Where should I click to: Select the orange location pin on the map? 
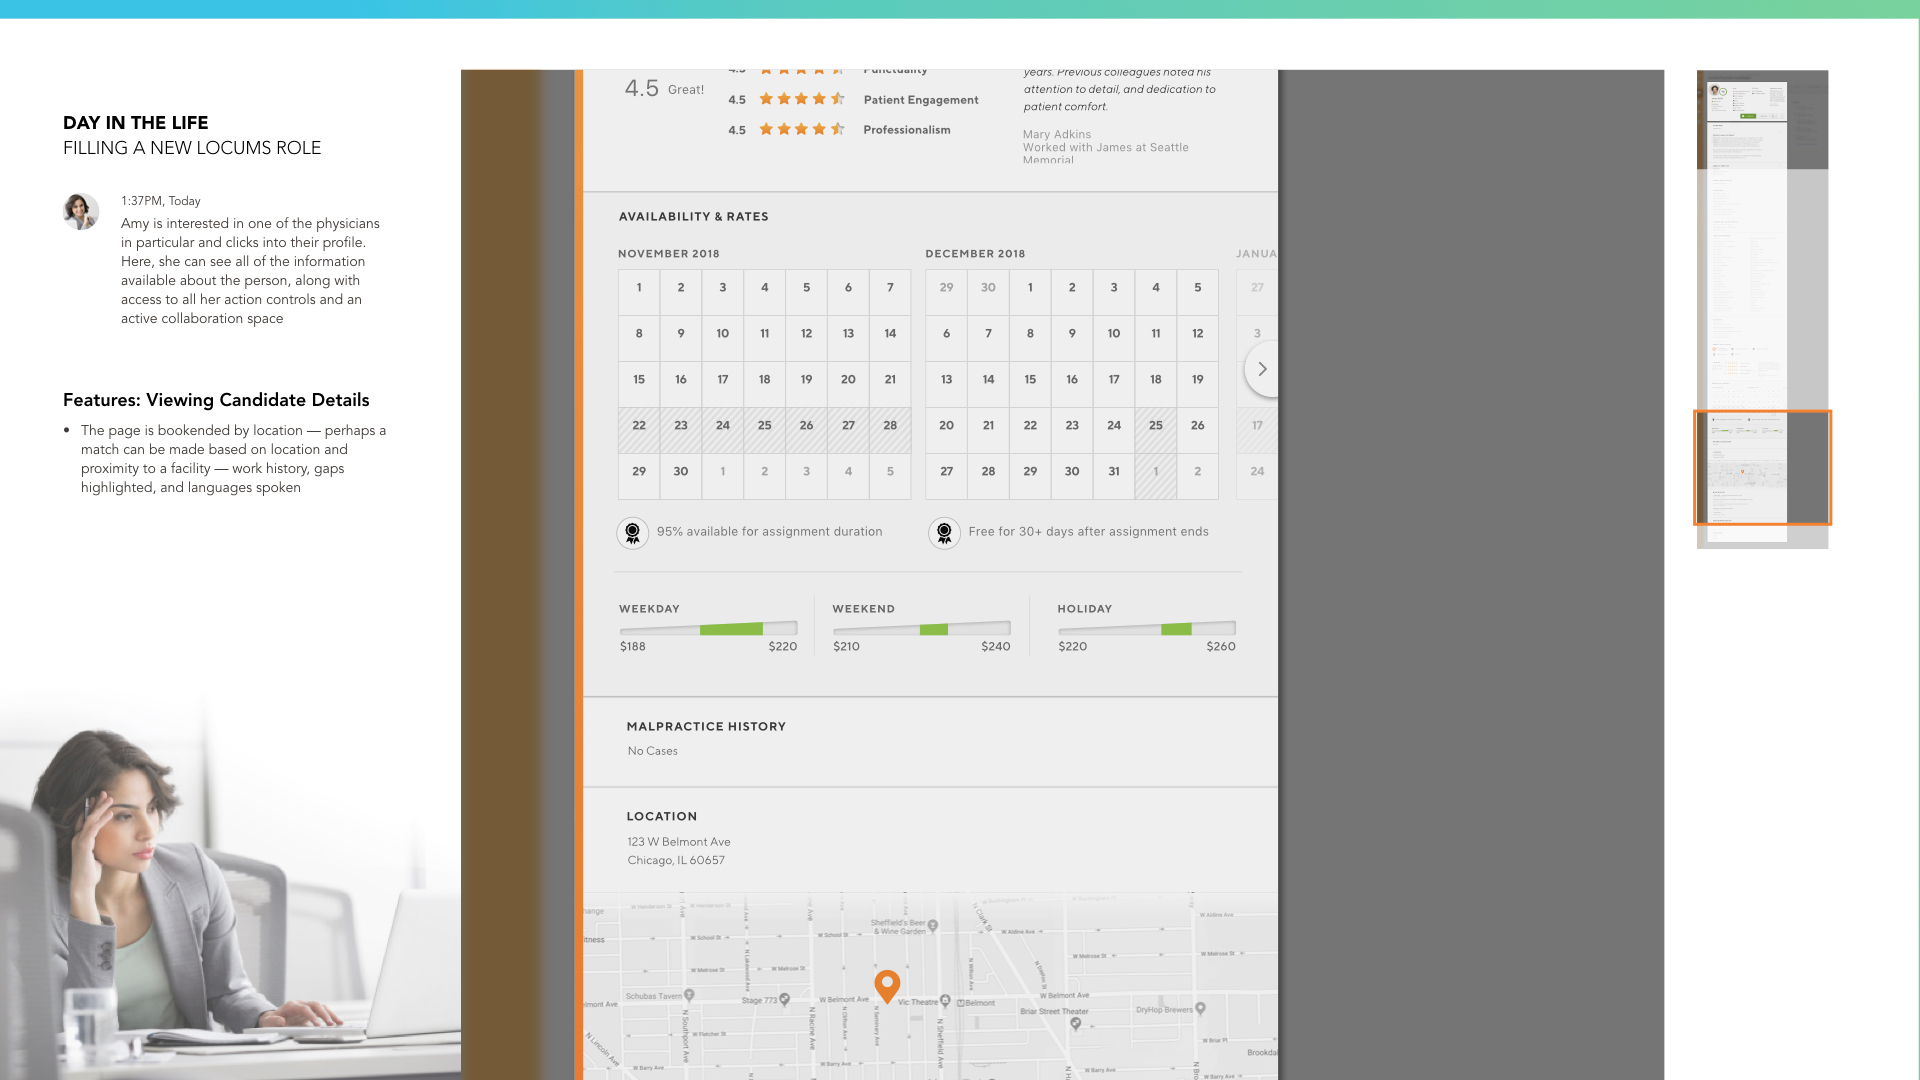point(887,986)
